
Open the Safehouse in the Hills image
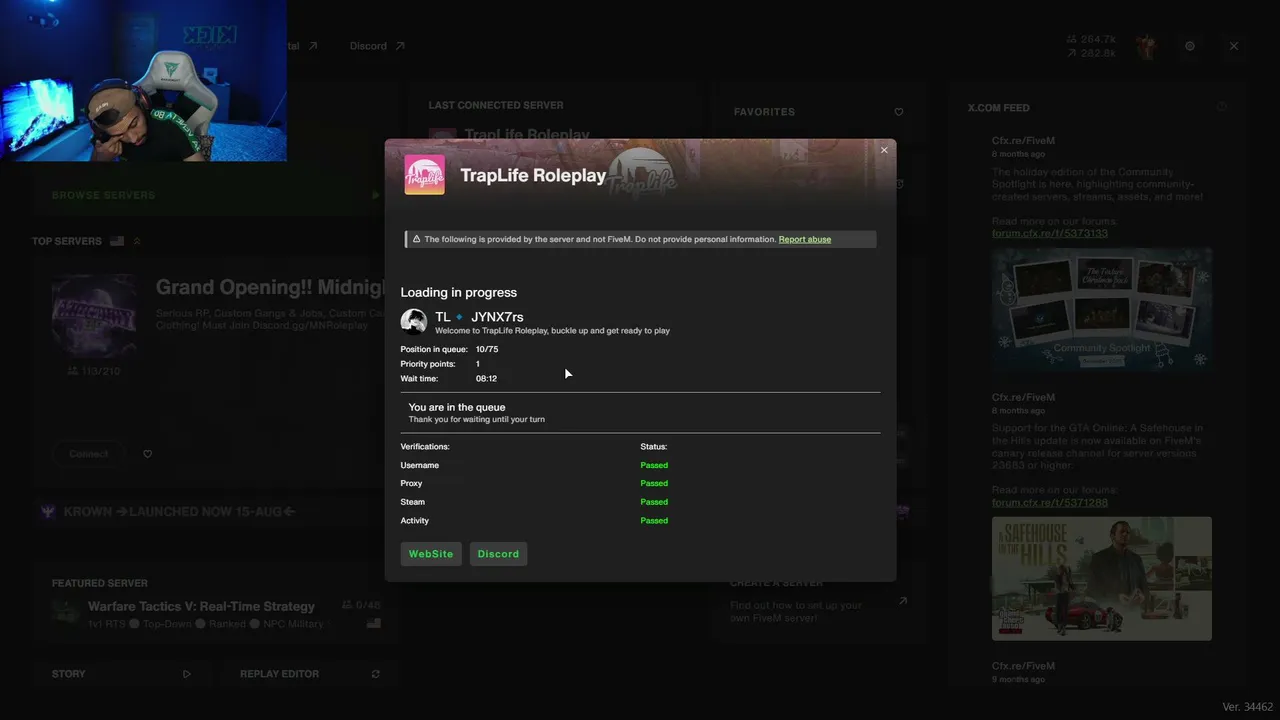point(1102,578)
